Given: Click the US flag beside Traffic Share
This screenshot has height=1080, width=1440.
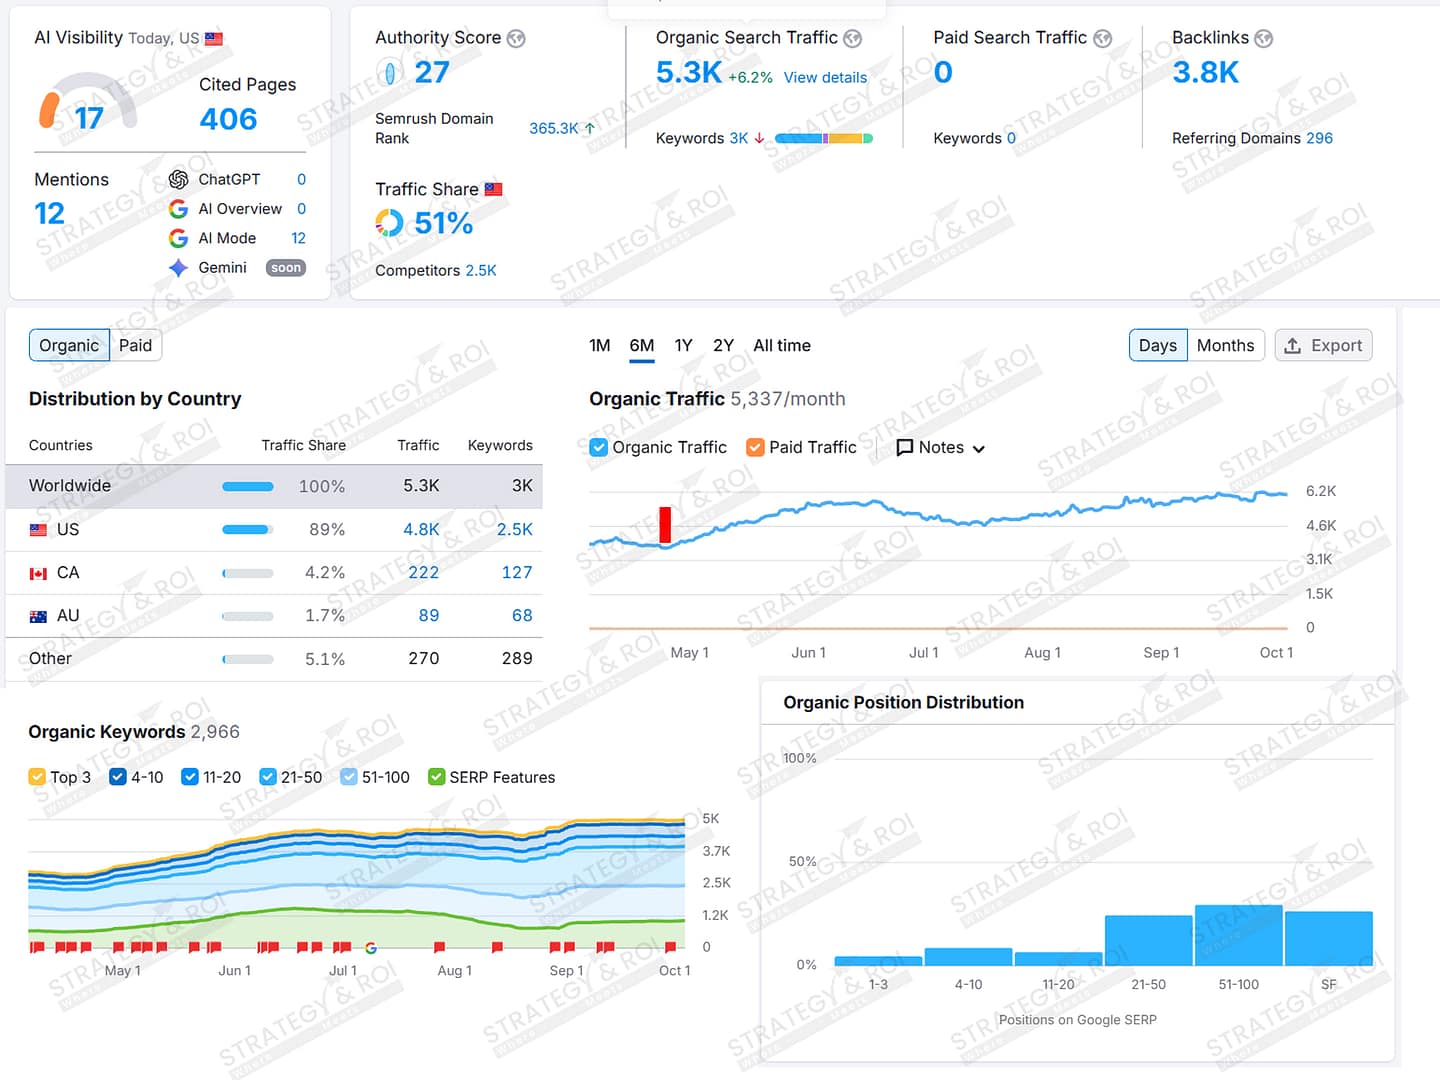Looking at the screenshot, I should [x=493, y=189].
